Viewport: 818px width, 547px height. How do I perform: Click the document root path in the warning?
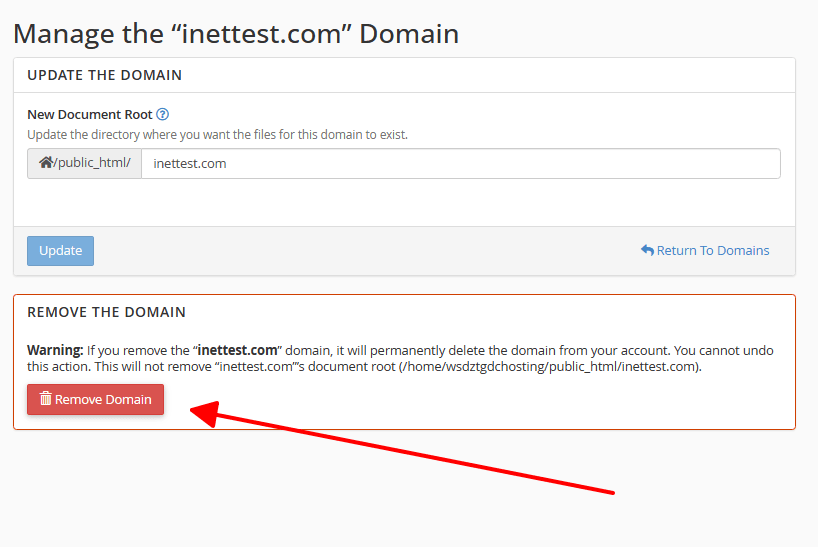549,367
